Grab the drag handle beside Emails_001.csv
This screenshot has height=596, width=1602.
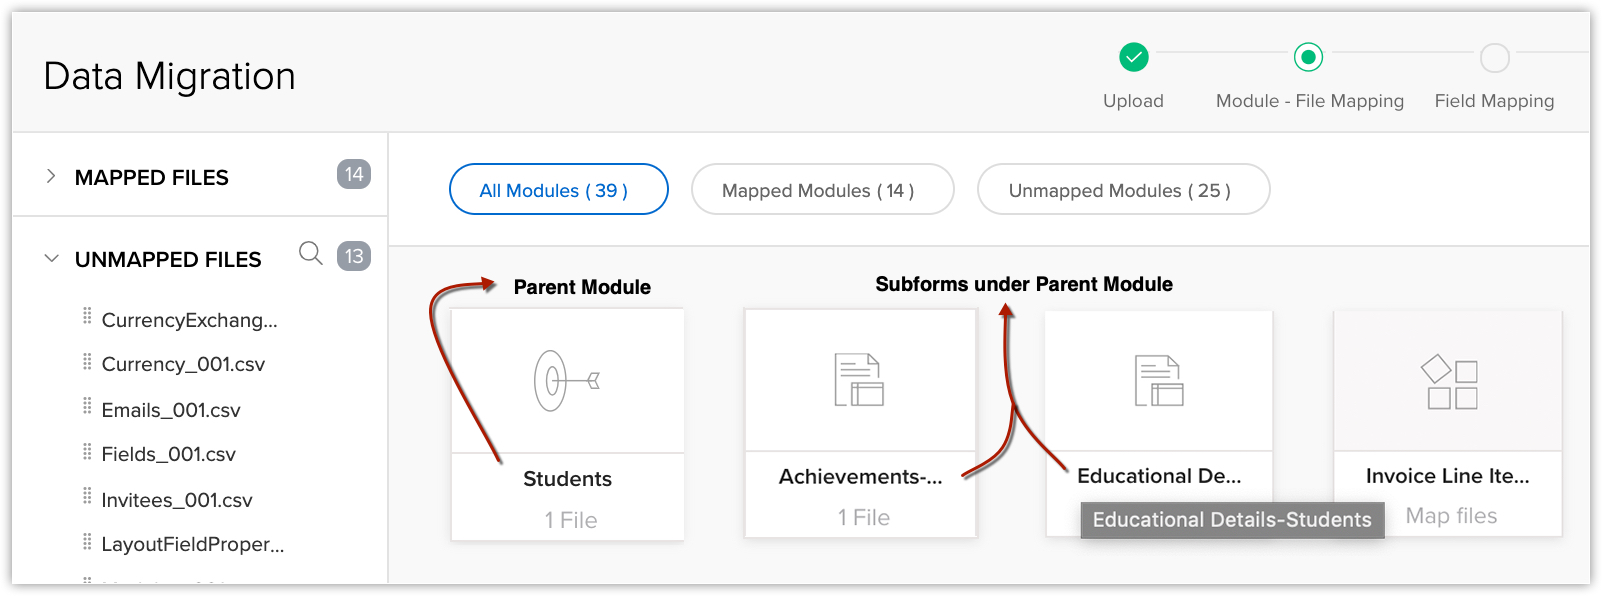tap(87, 407)
